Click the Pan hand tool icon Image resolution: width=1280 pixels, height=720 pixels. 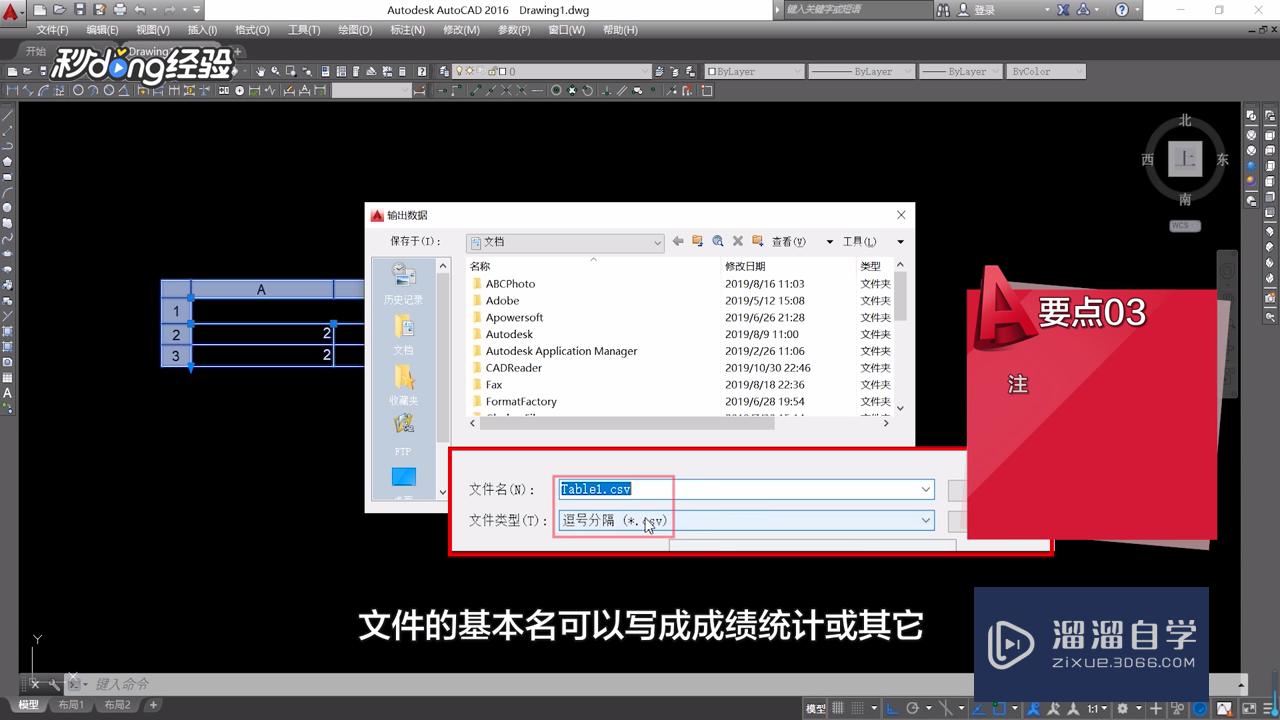pyautogui.click(x=261, y=71)
